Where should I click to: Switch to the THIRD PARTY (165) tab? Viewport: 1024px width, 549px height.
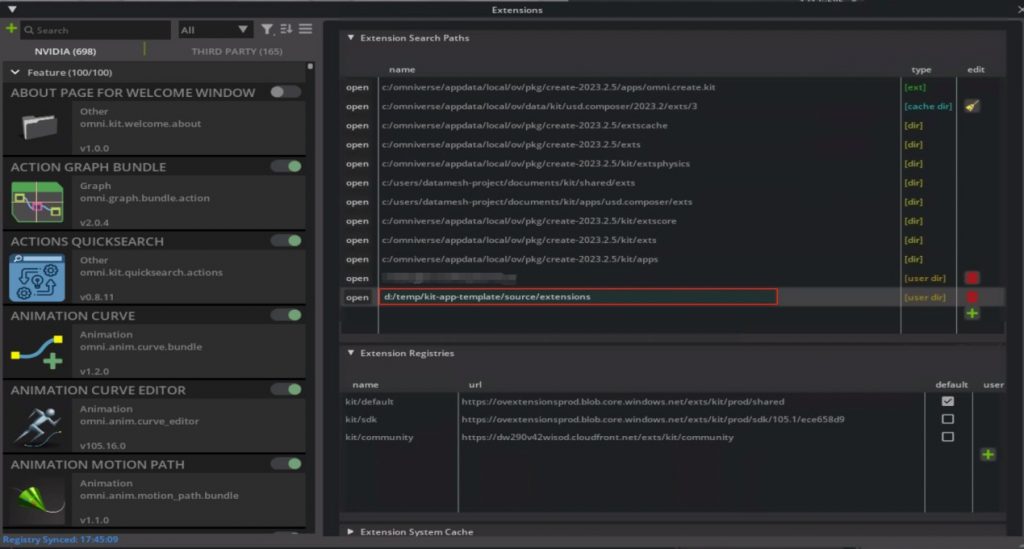[x=236, y=51]
